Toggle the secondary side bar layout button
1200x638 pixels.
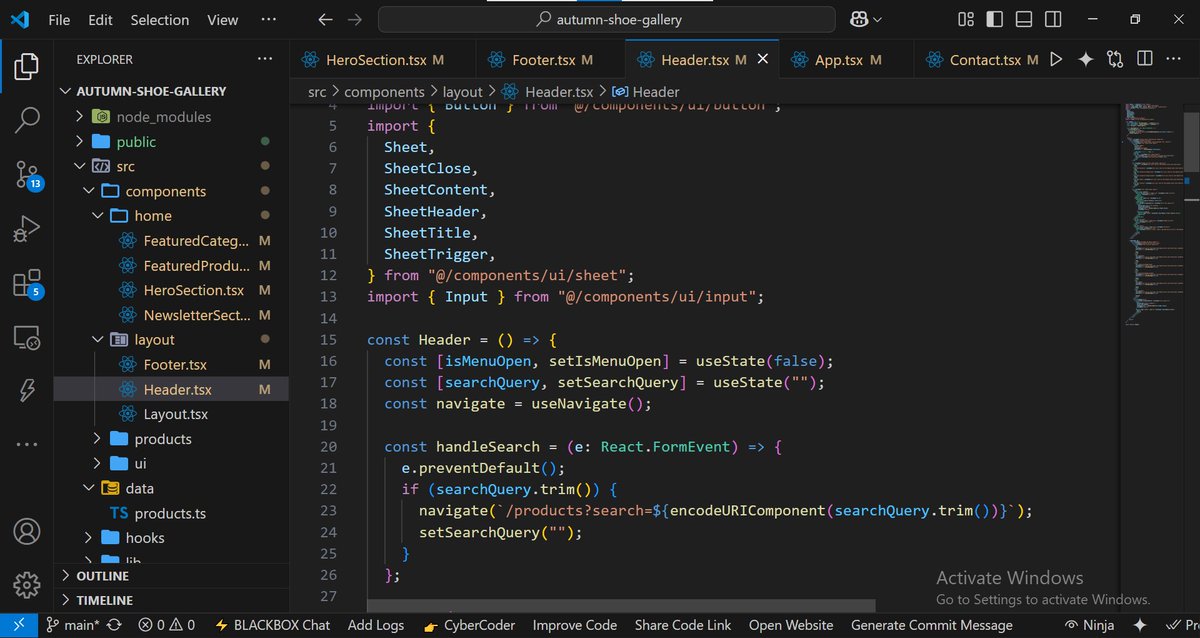1053,19
